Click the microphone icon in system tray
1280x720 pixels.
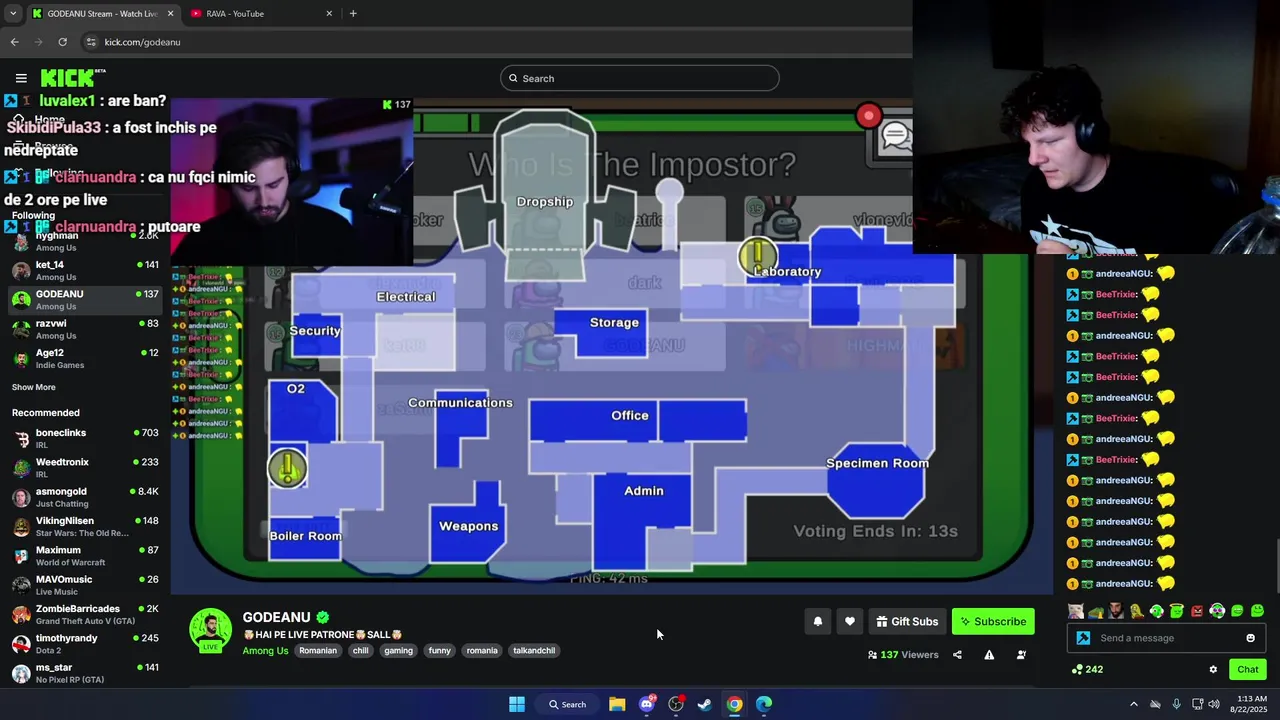pyautogui.click(x=1177, y=704)
